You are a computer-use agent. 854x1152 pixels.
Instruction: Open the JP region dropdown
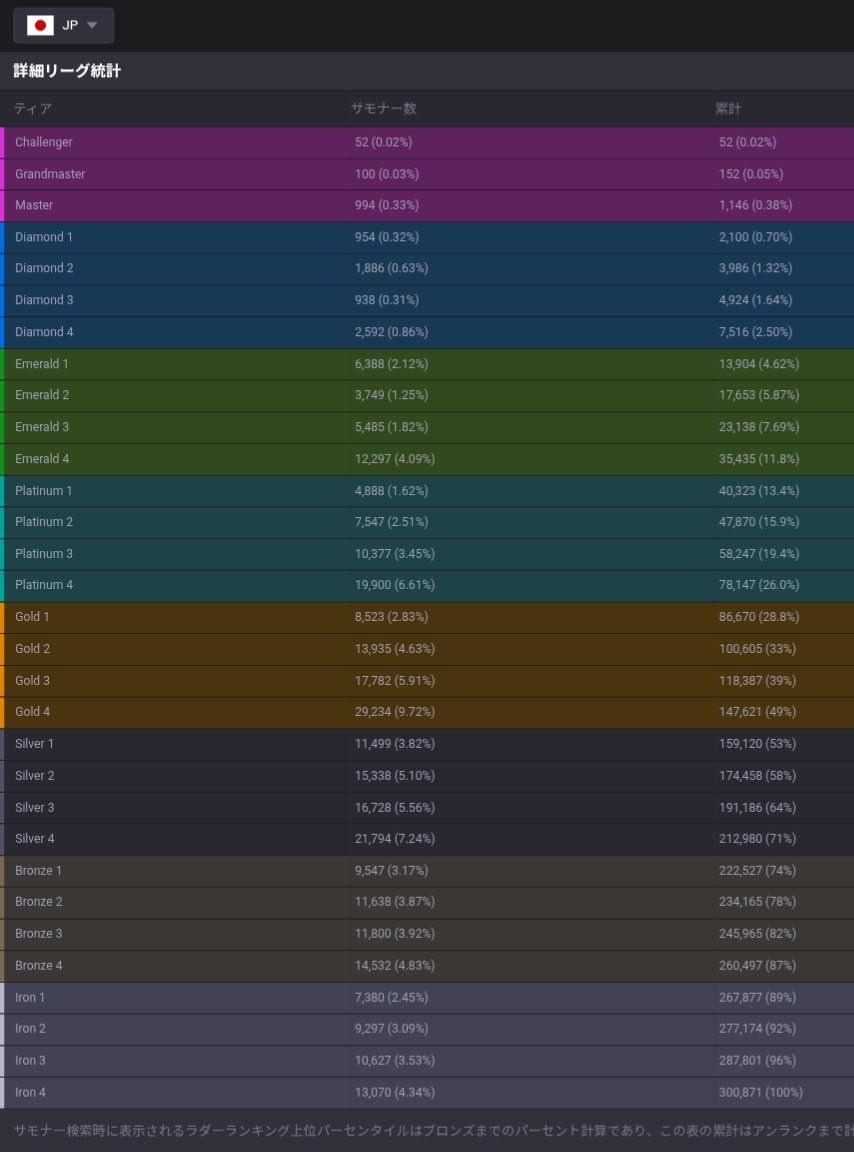[x=63, y=26]
